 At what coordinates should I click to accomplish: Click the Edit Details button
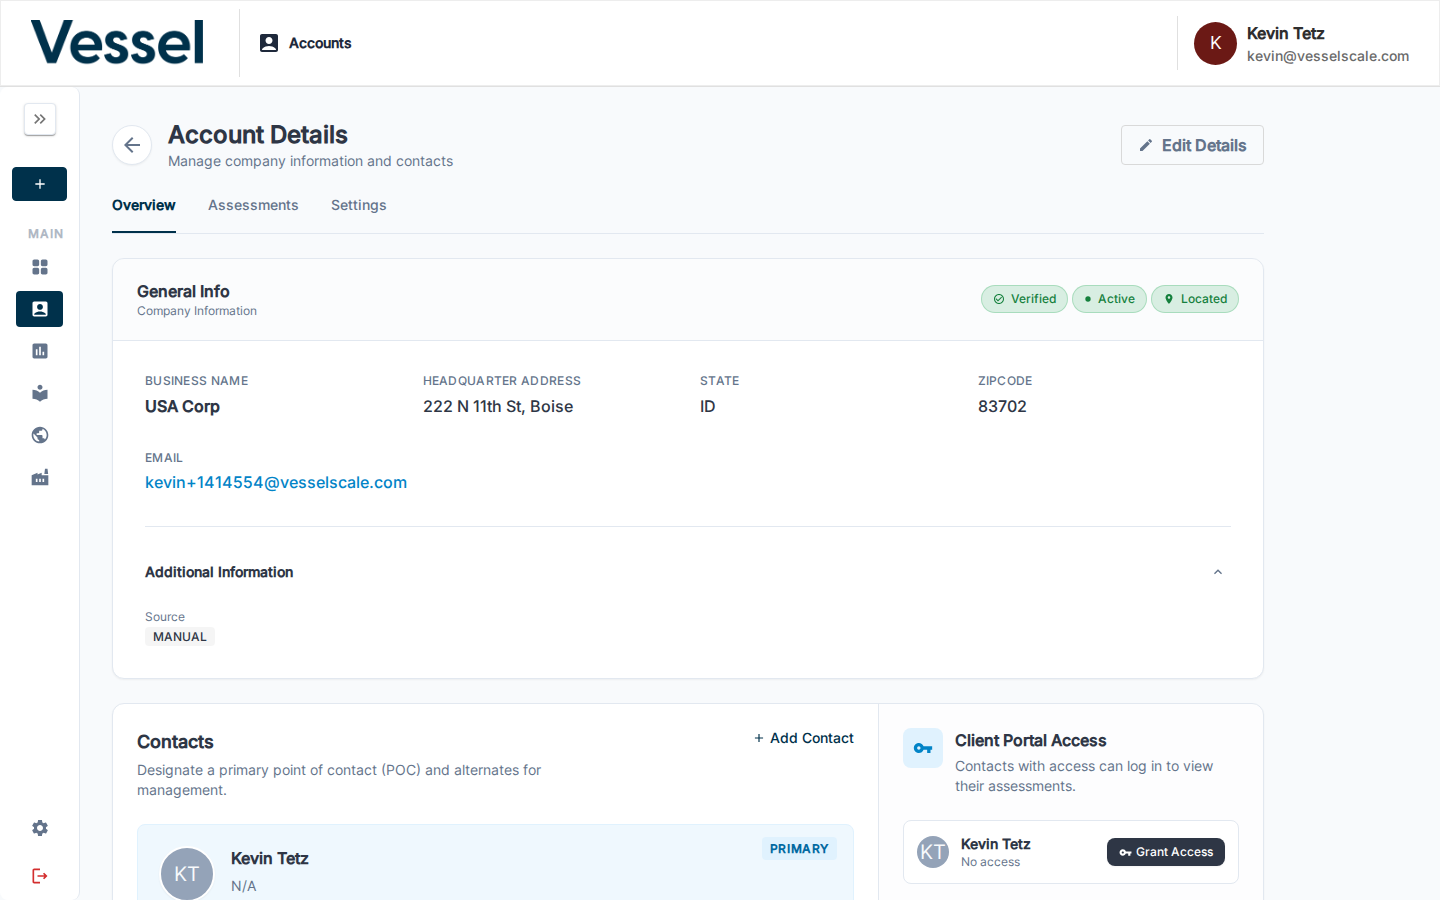coord(1192,145)
